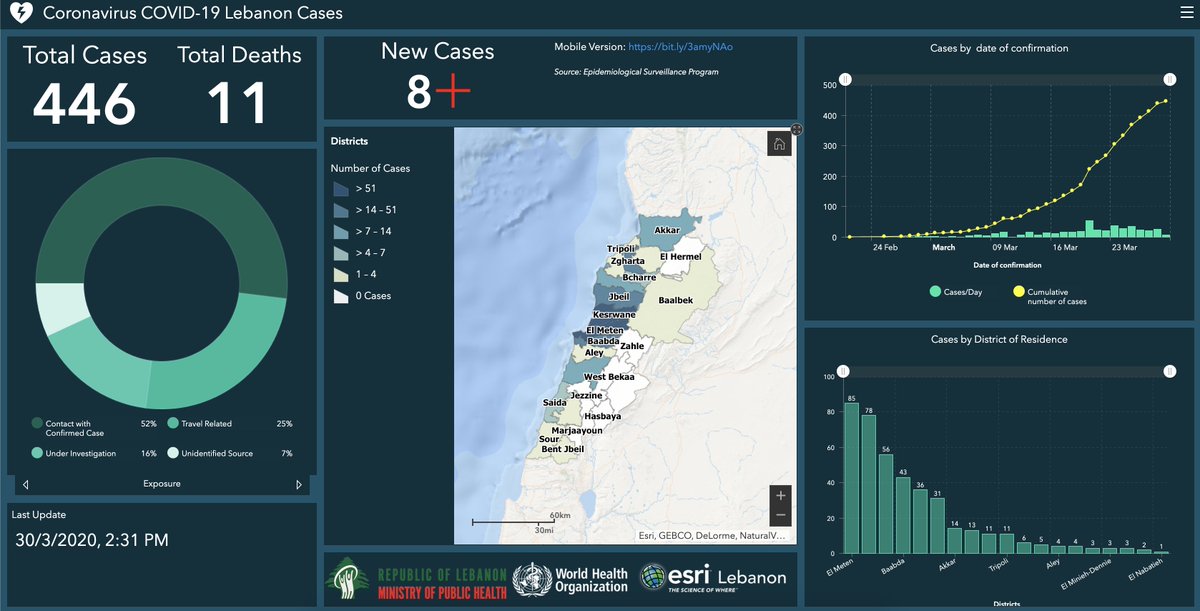Viewport: 1200px width, 611px height.
Task: Click the Akkar bar with 14 cases
Action: pos(954,541)
